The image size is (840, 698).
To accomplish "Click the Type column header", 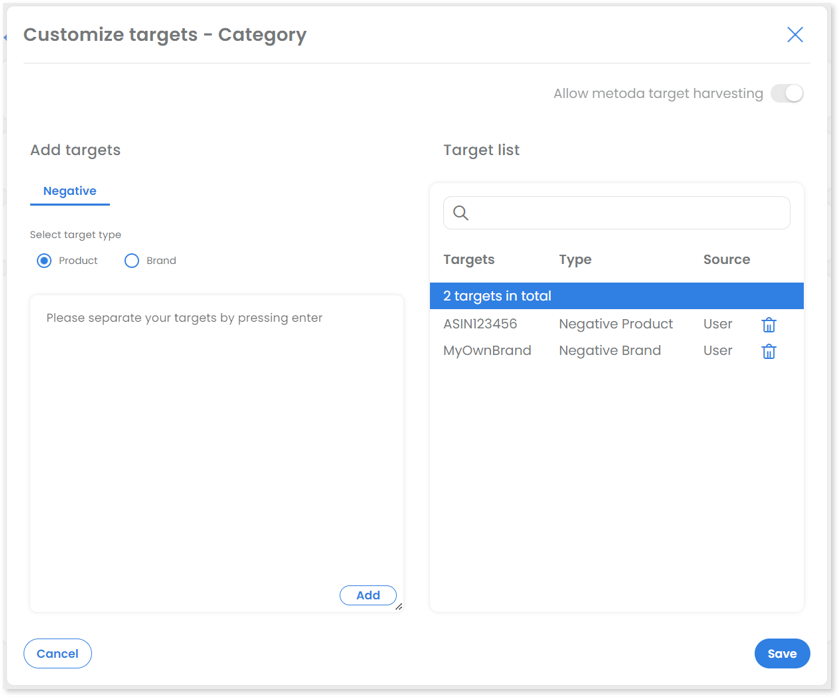I will (575, 260).
